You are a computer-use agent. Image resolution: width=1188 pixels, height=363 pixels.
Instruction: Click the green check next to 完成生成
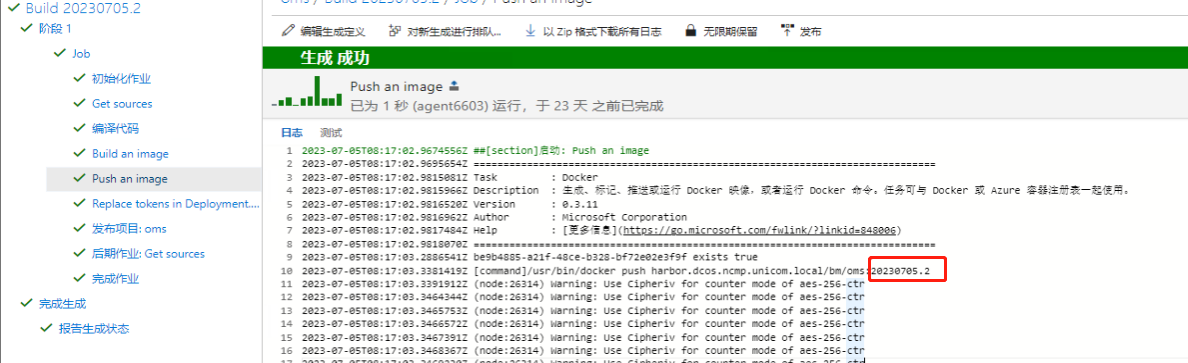coord(27,304)
